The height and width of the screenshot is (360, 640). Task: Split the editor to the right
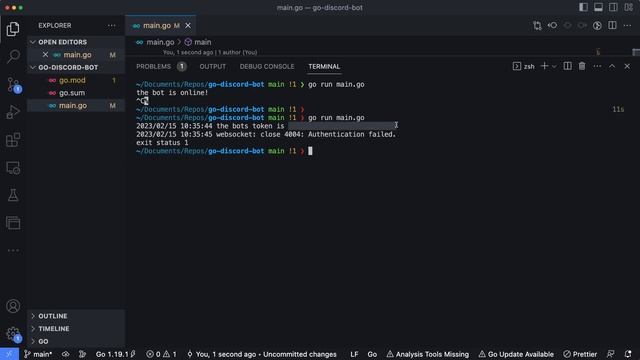coord(612,25)
